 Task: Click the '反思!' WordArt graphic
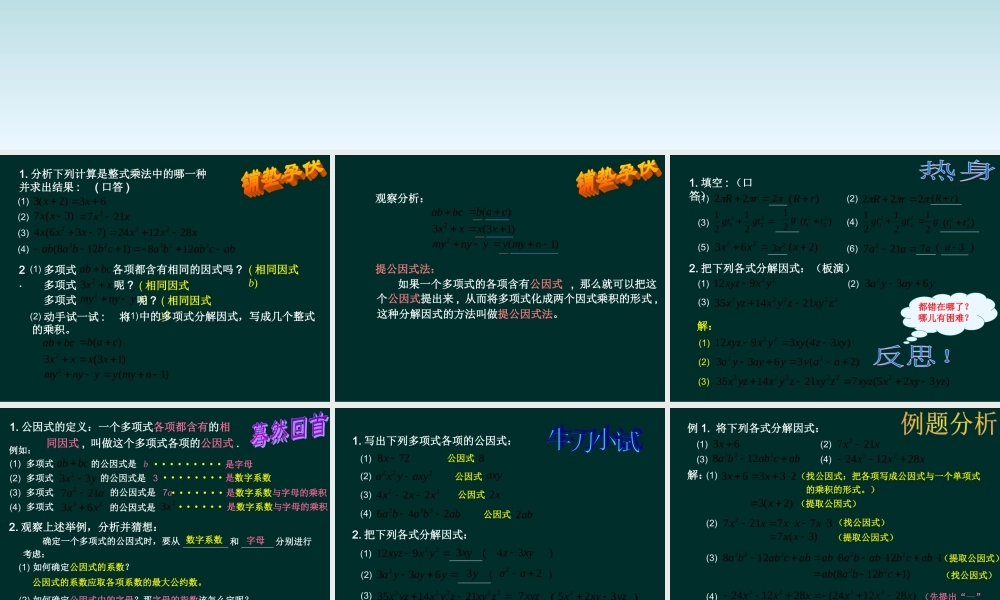click(x=911, y=356)
